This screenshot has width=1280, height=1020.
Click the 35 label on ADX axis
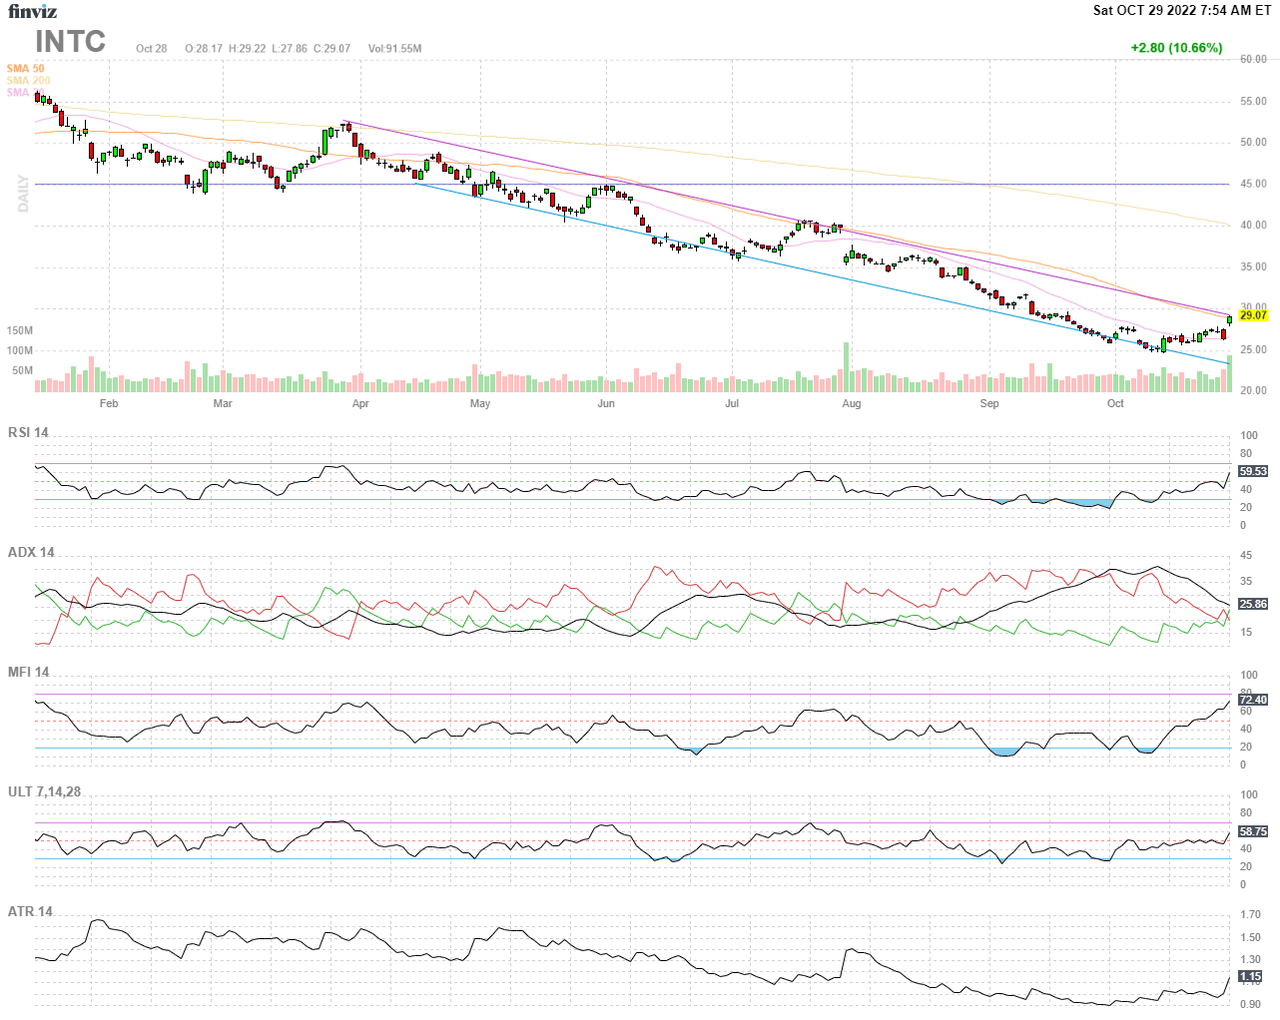(1246, 581)
